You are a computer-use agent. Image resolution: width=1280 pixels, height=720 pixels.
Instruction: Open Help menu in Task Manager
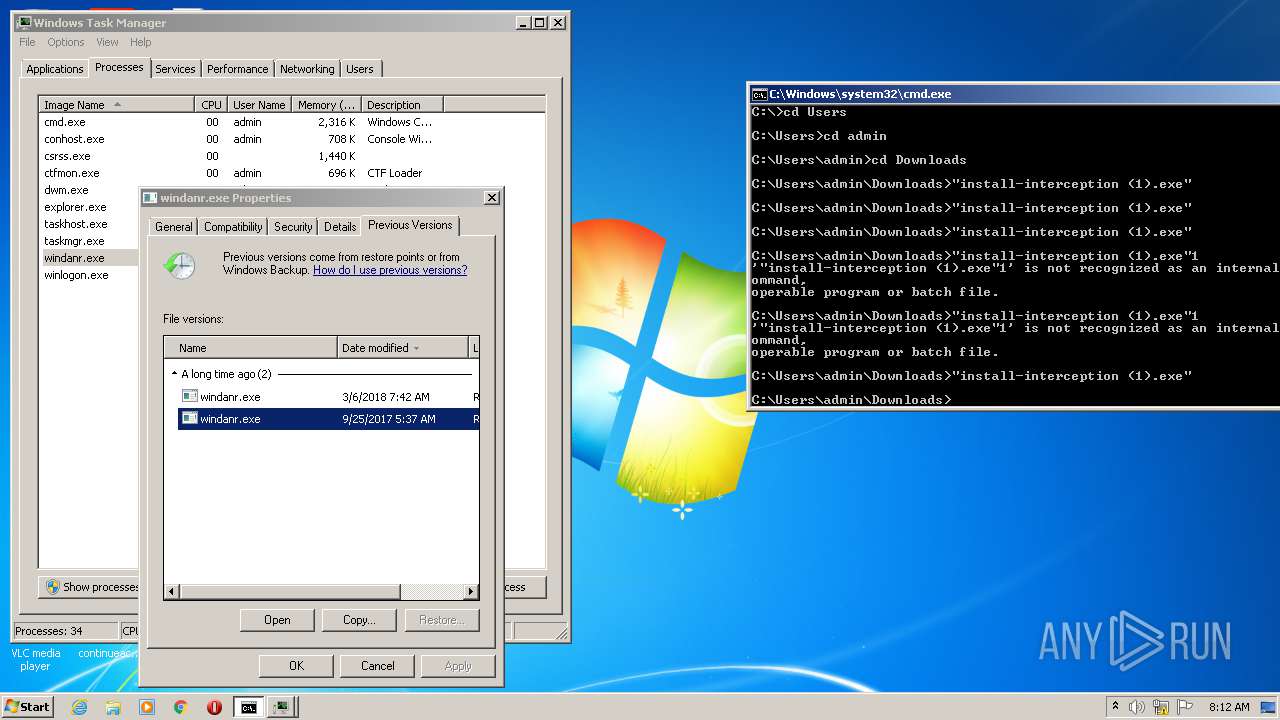tap(141, 42)
